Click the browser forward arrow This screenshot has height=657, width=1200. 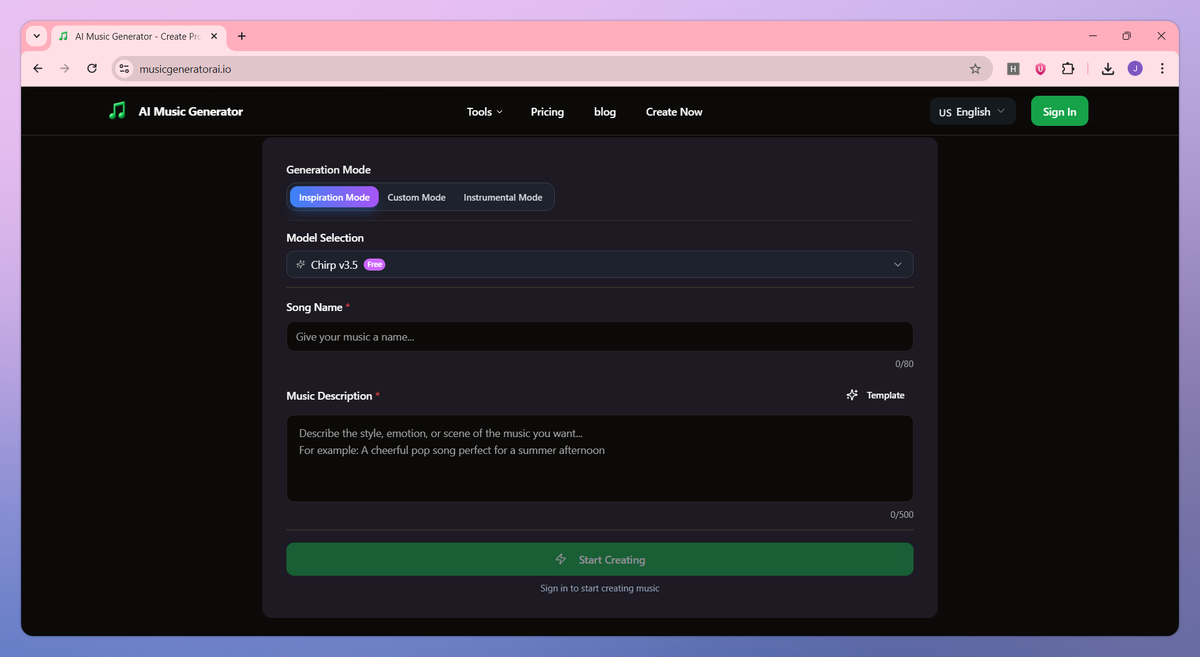65,69
